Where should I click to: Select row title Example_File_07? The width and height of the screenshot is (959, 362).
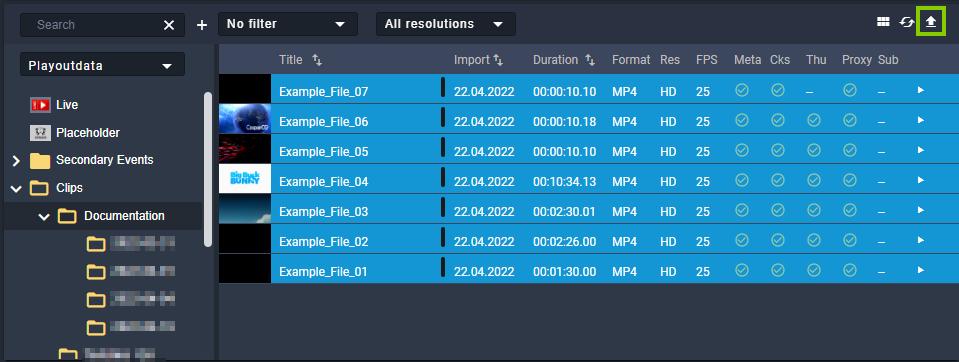(x=324, y=92)
